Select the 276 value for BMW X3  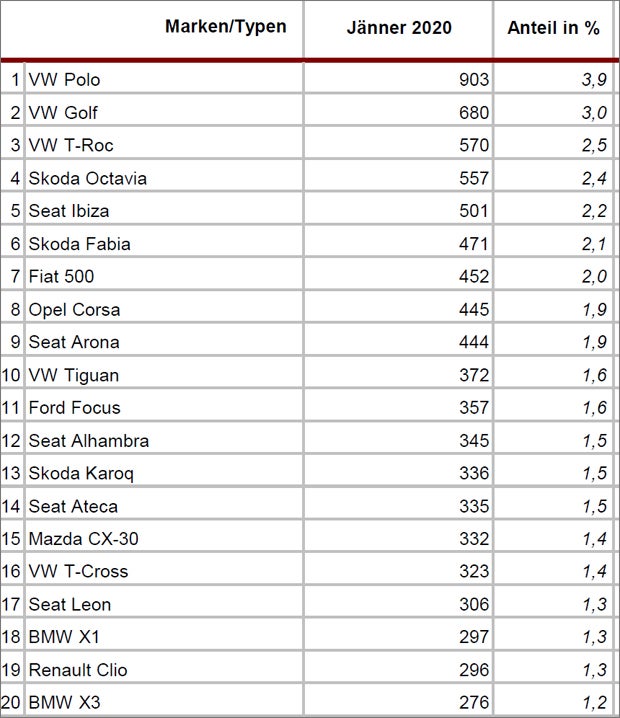coord(474,702)
